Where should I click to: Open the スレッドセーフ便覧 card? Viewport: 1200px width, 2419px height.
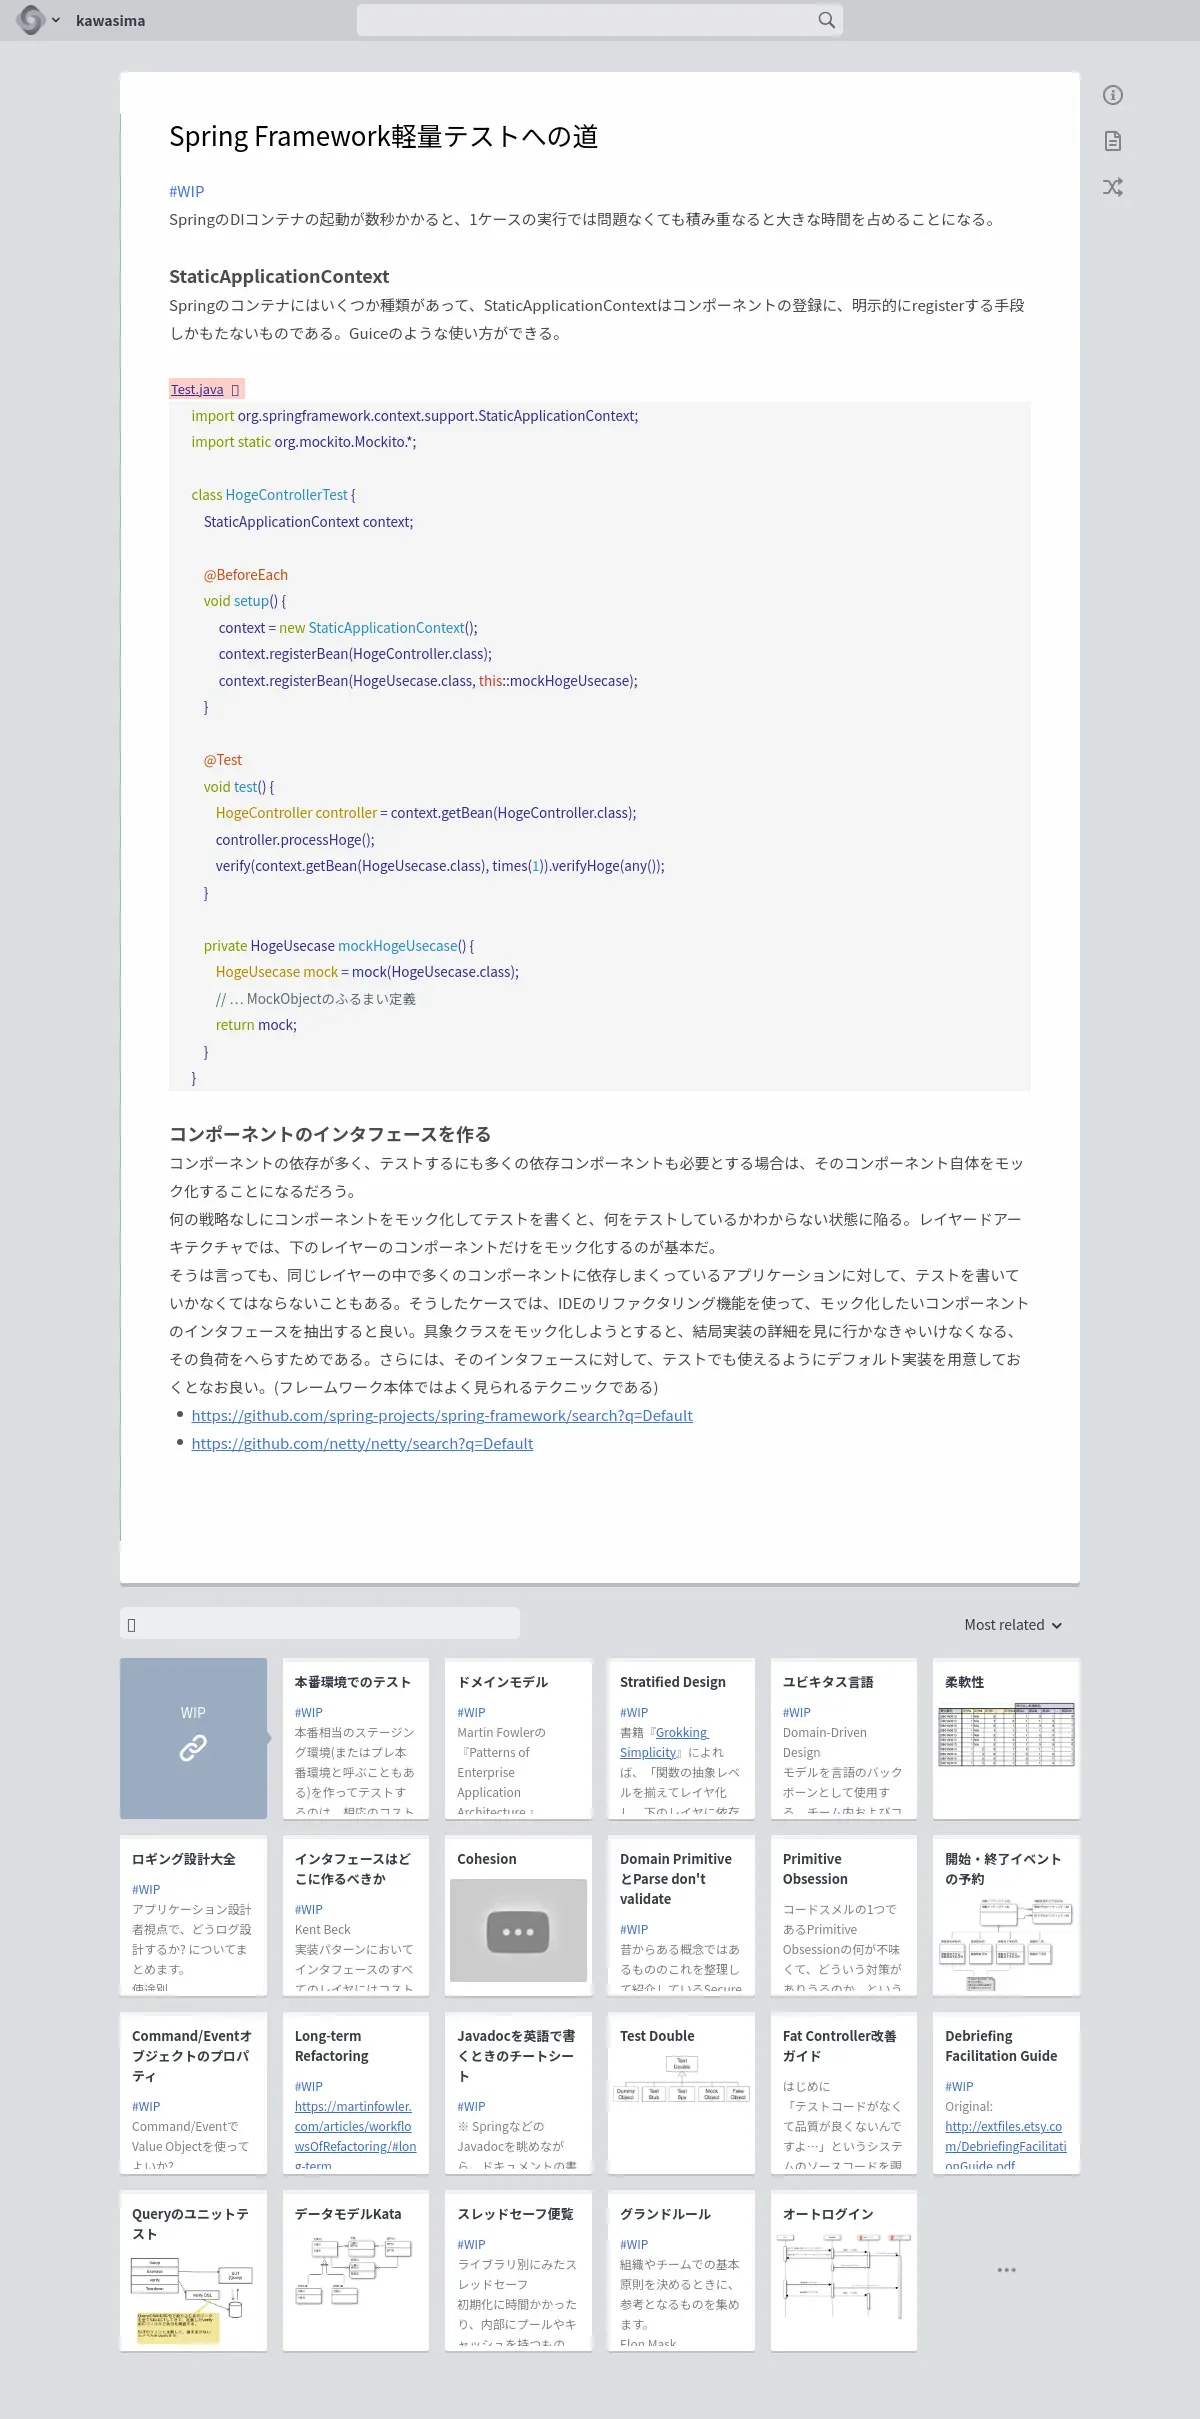click(x=518, y=2270)
